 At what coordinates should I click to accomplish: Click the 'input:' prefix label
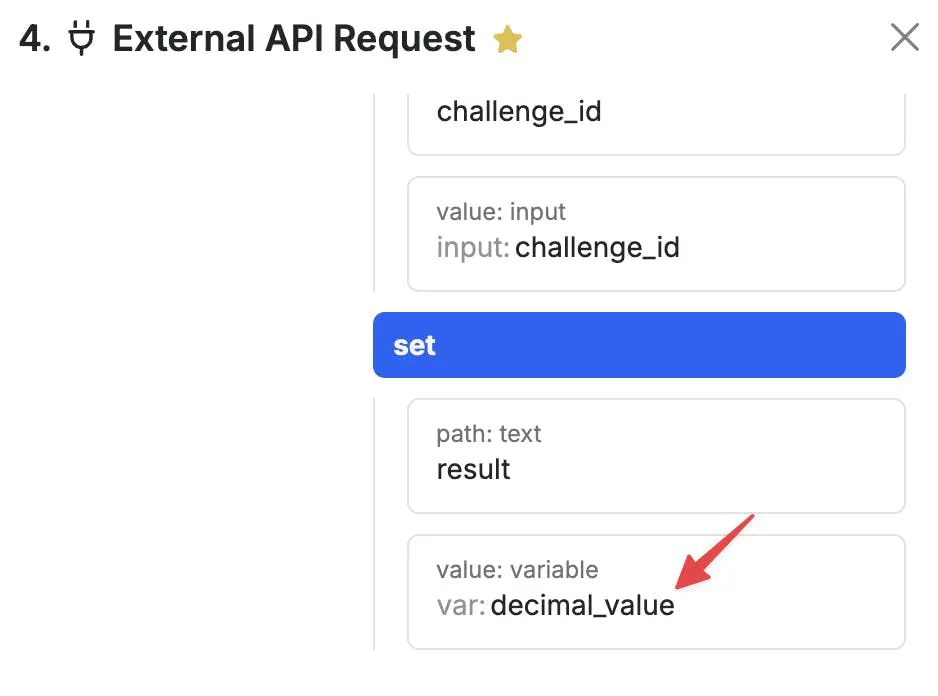(x=473, y=247)
